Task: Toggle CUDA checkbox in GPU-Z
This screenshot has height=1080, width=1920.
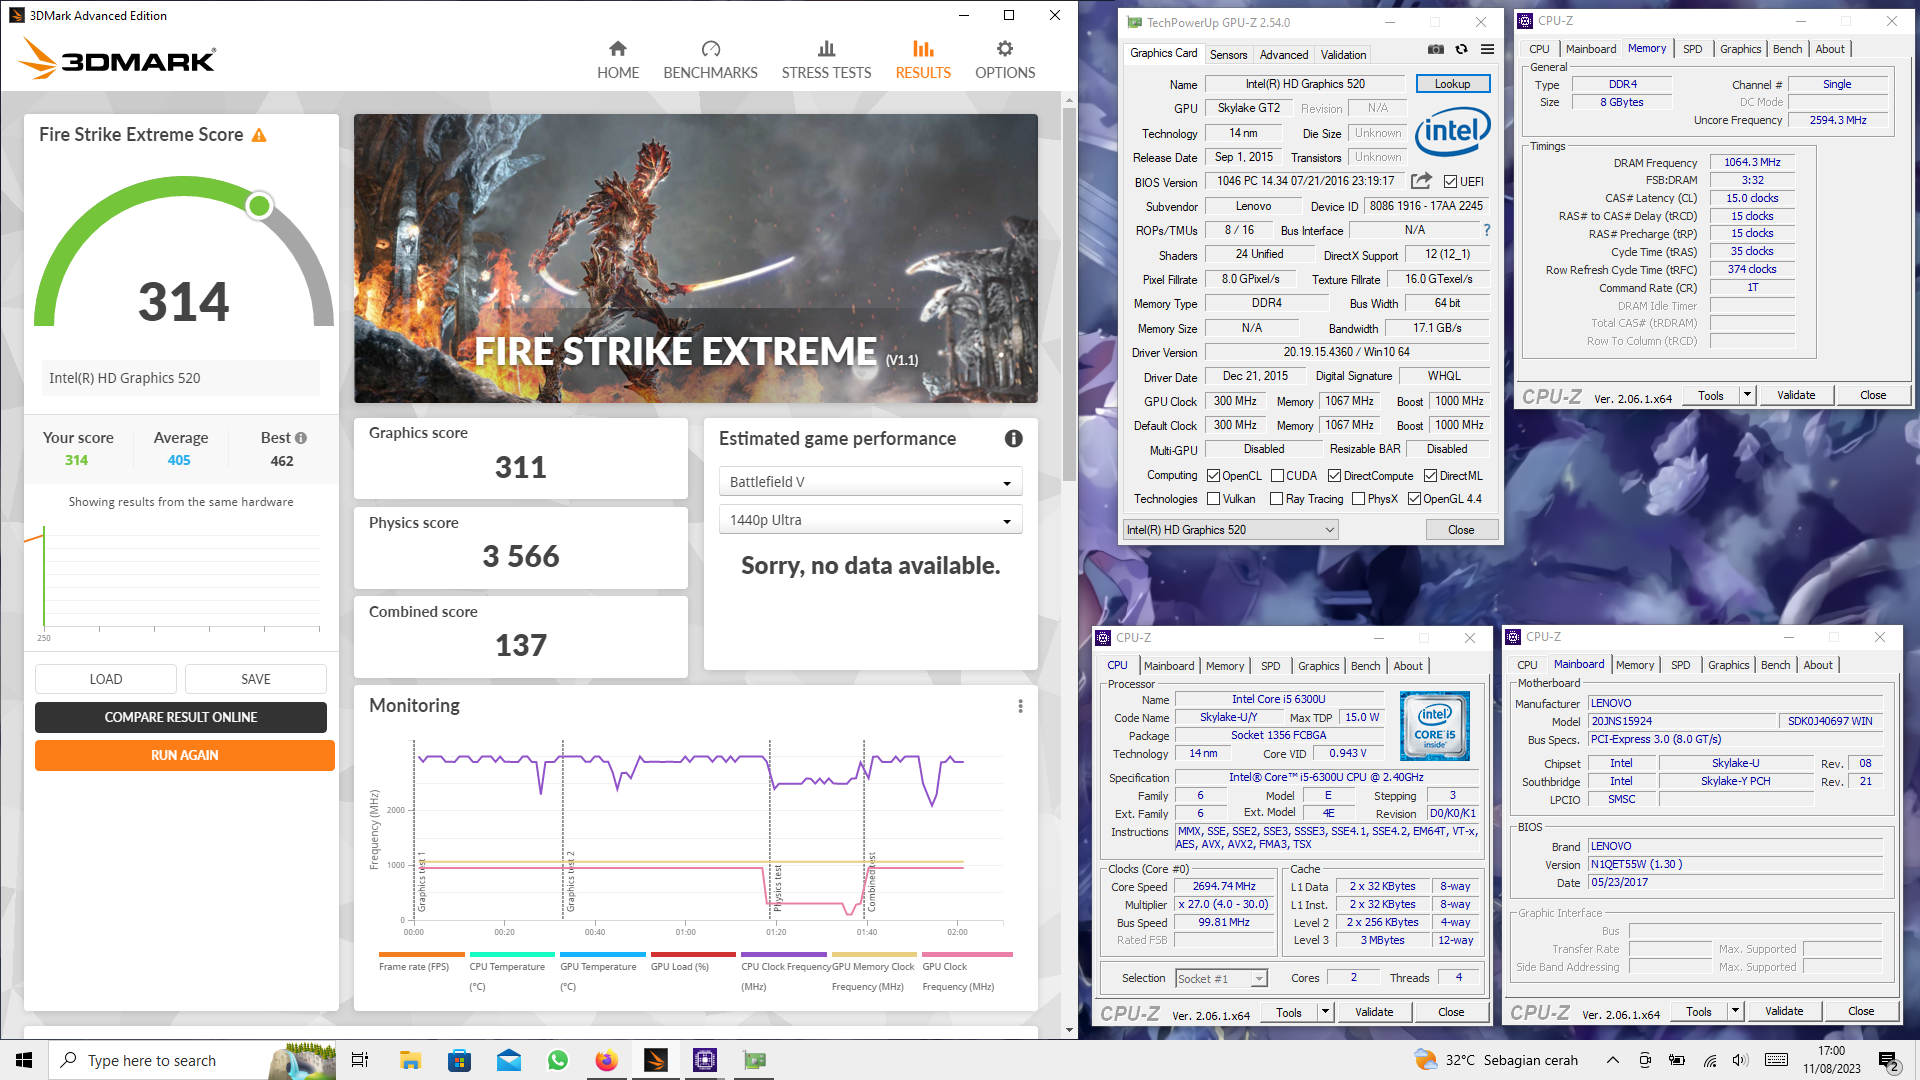Action: point(1277,476)
